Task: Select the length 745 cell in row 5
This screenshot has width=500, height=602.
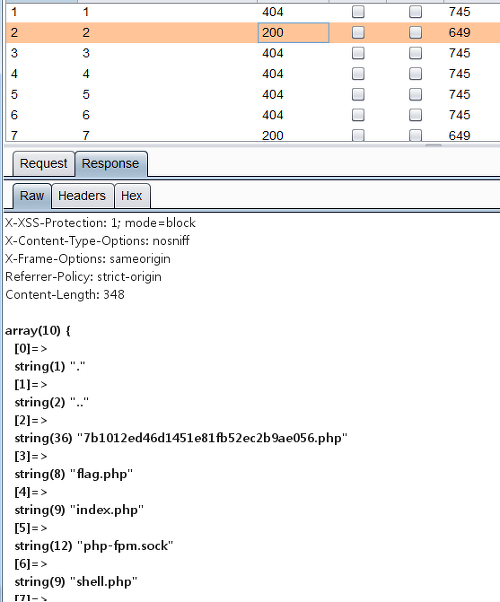Action: tap(472, 94)
